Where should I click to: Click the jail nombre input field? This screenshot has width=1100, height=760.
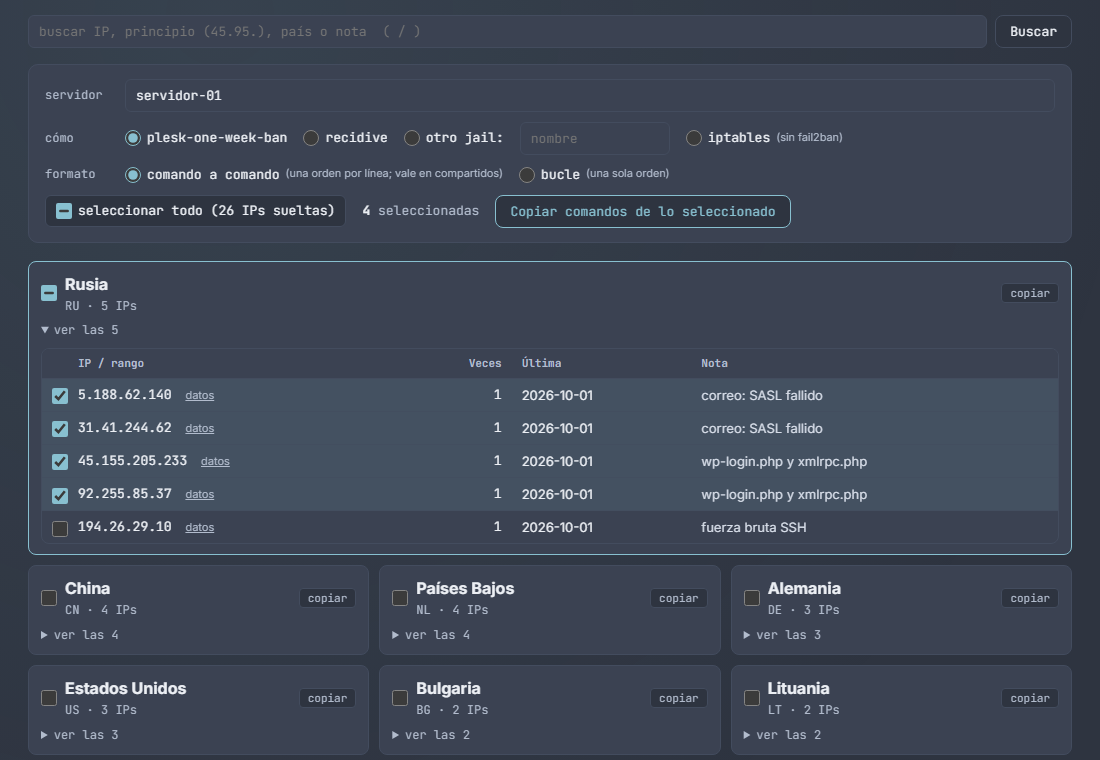coord(594,138)
